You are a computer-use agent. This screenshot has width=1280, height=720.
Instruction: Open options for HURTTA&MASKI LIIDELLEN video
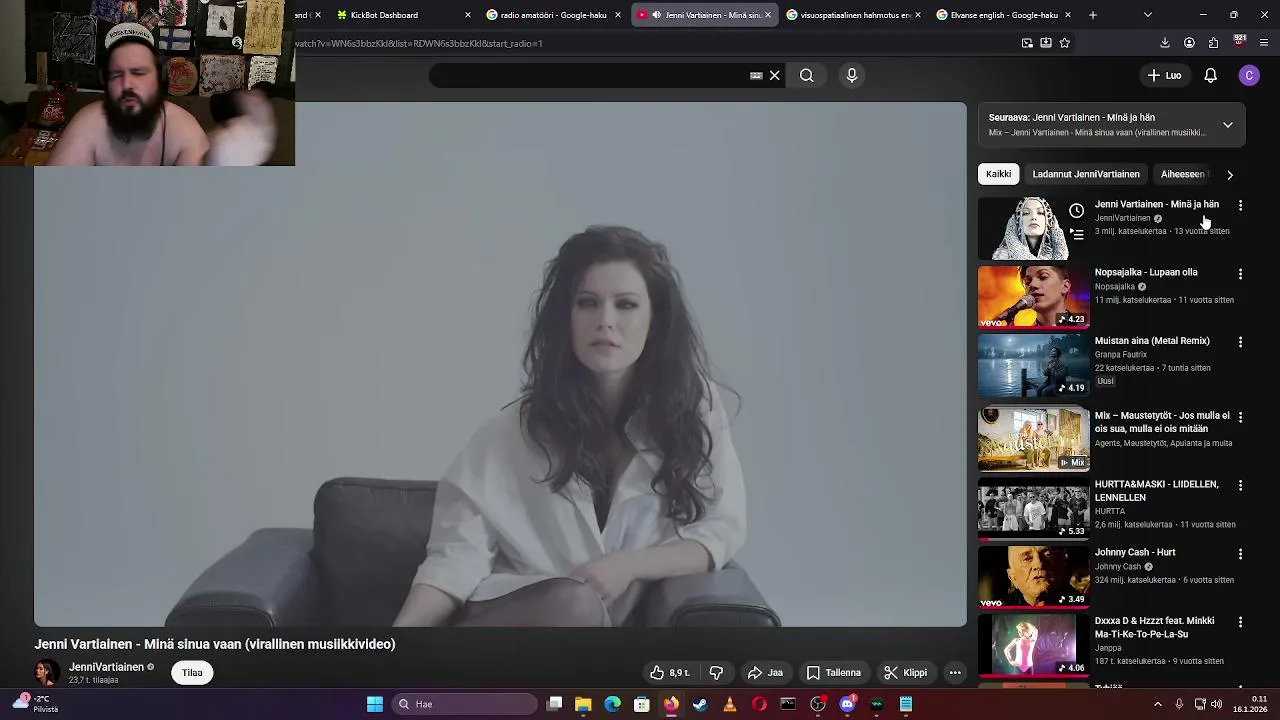1240,486
